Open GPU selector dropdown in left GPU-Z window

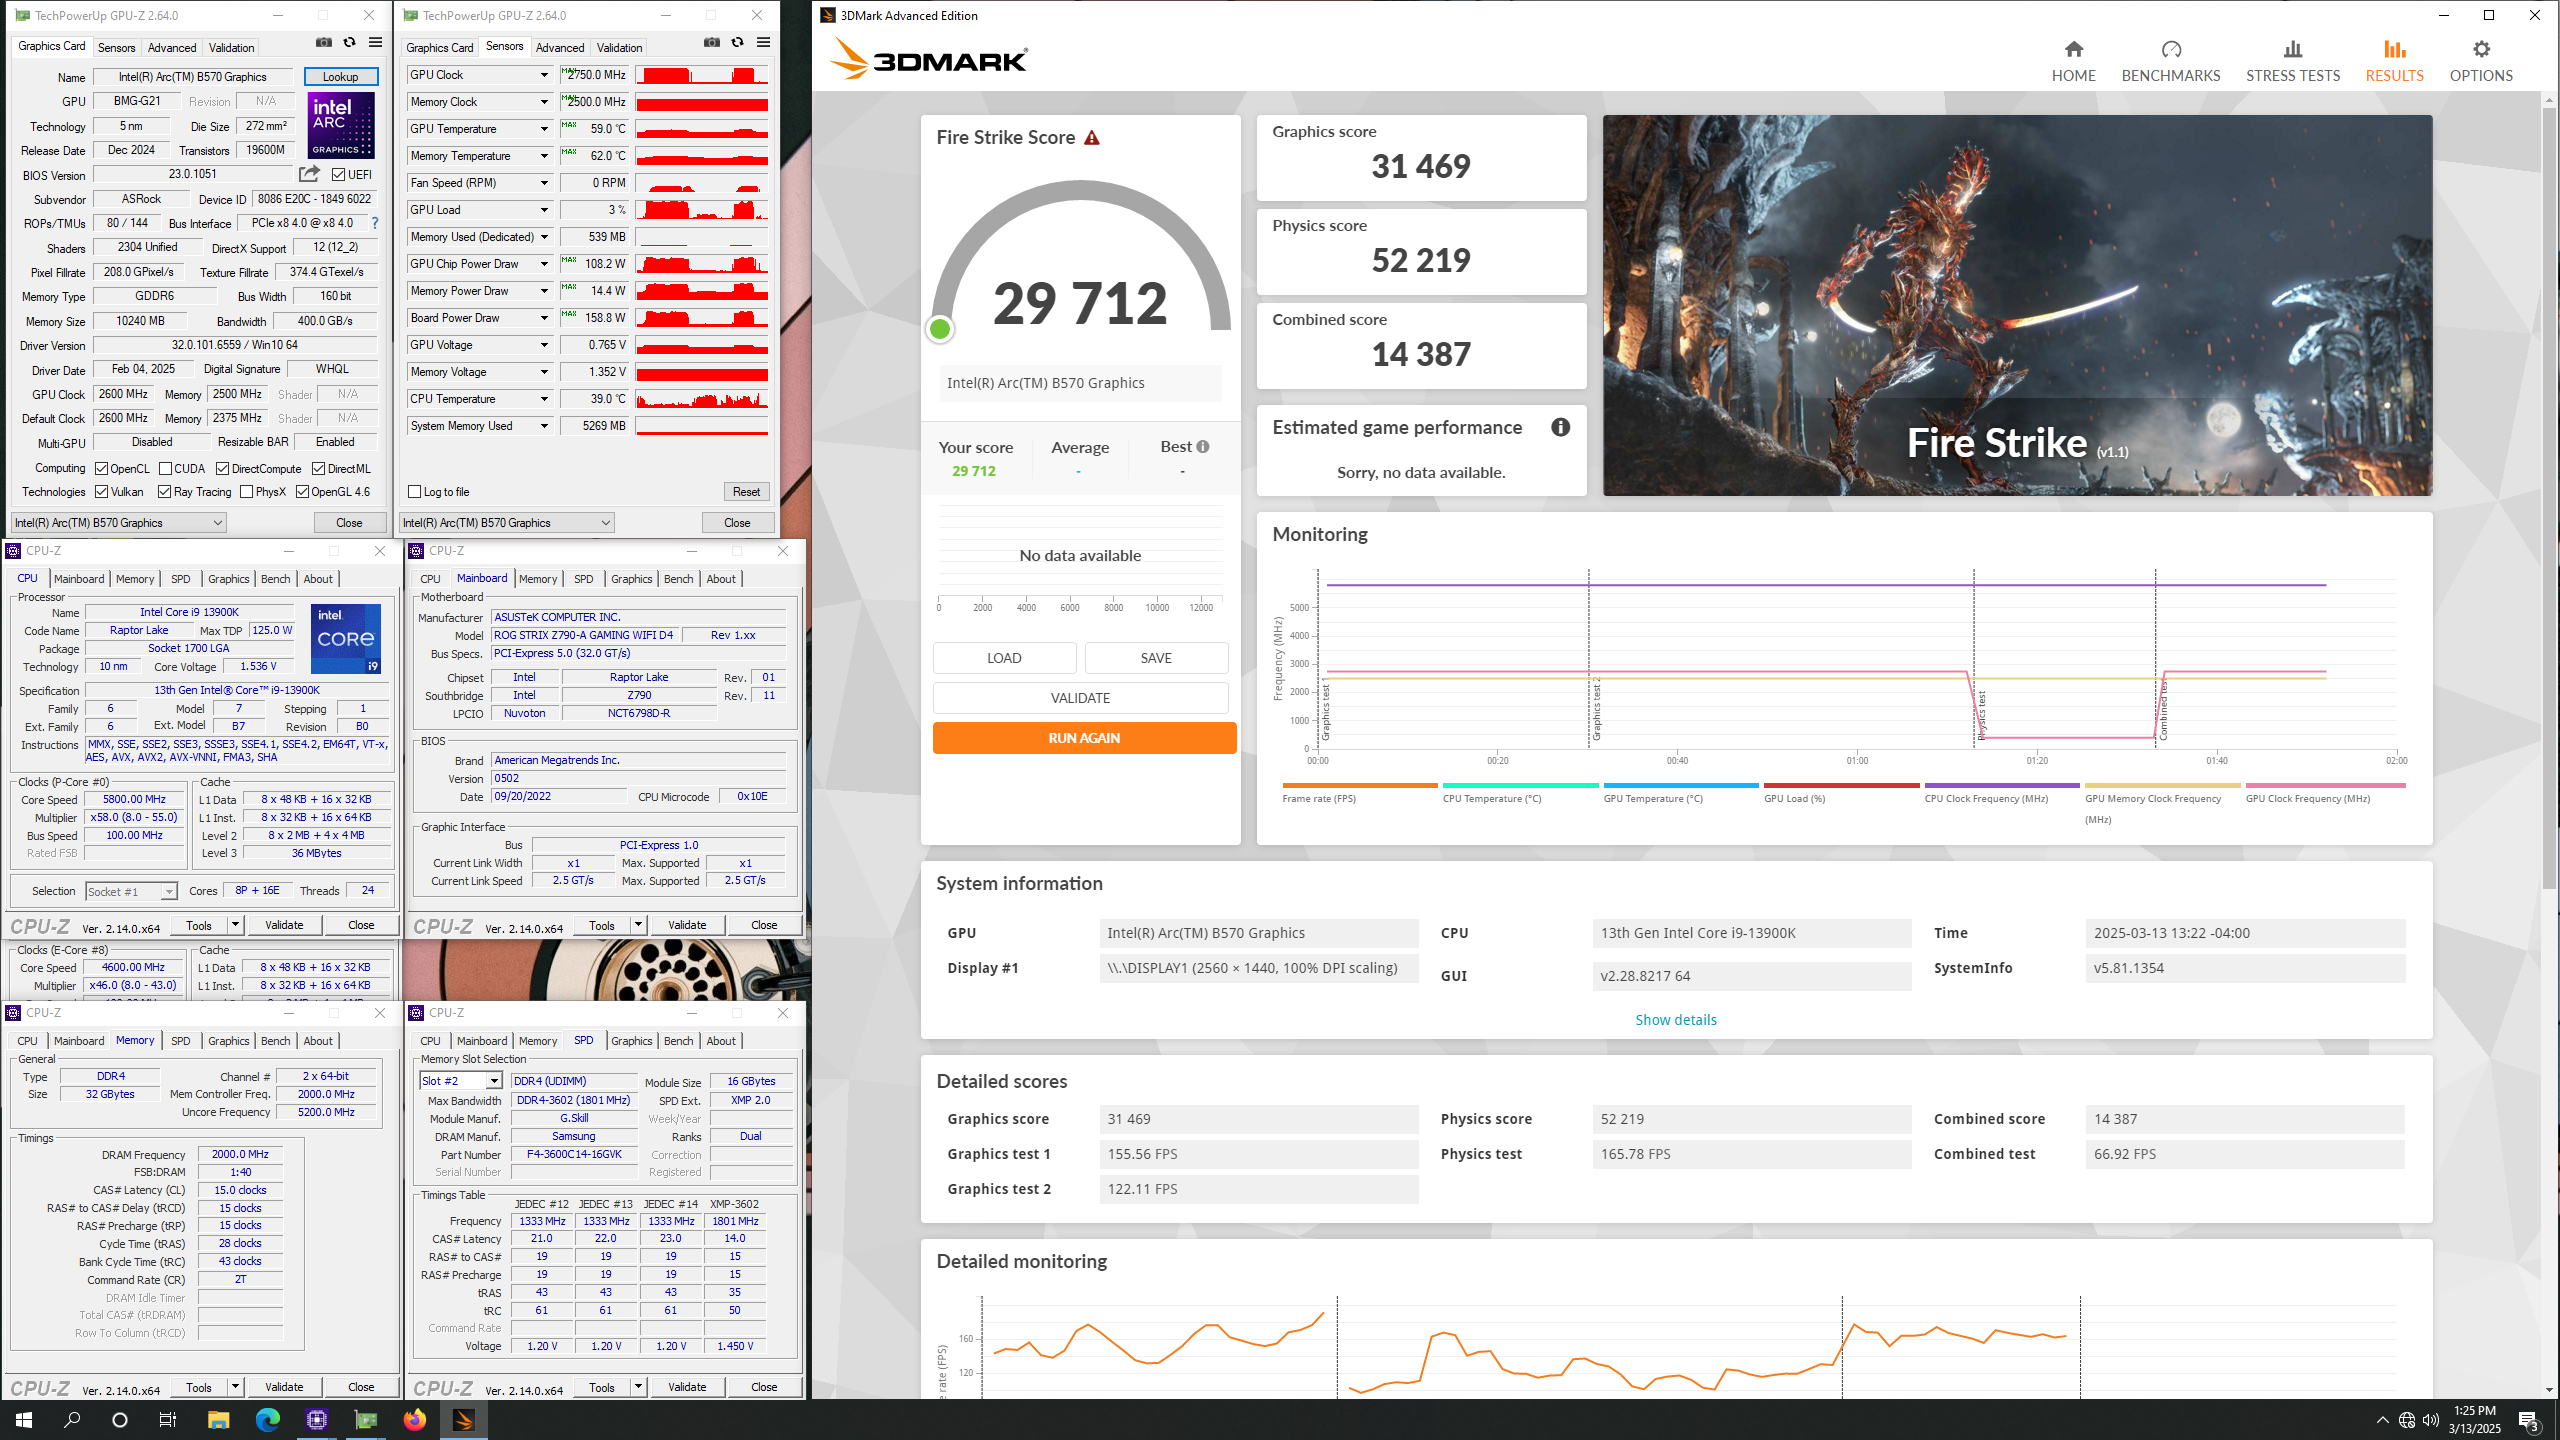[119, 523]
